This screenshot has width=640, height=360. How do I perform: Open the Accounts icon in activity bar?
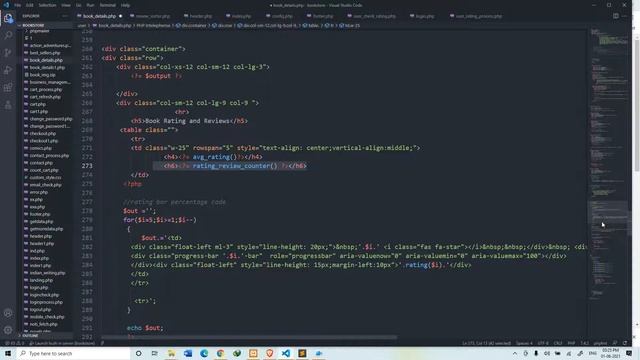8,313
